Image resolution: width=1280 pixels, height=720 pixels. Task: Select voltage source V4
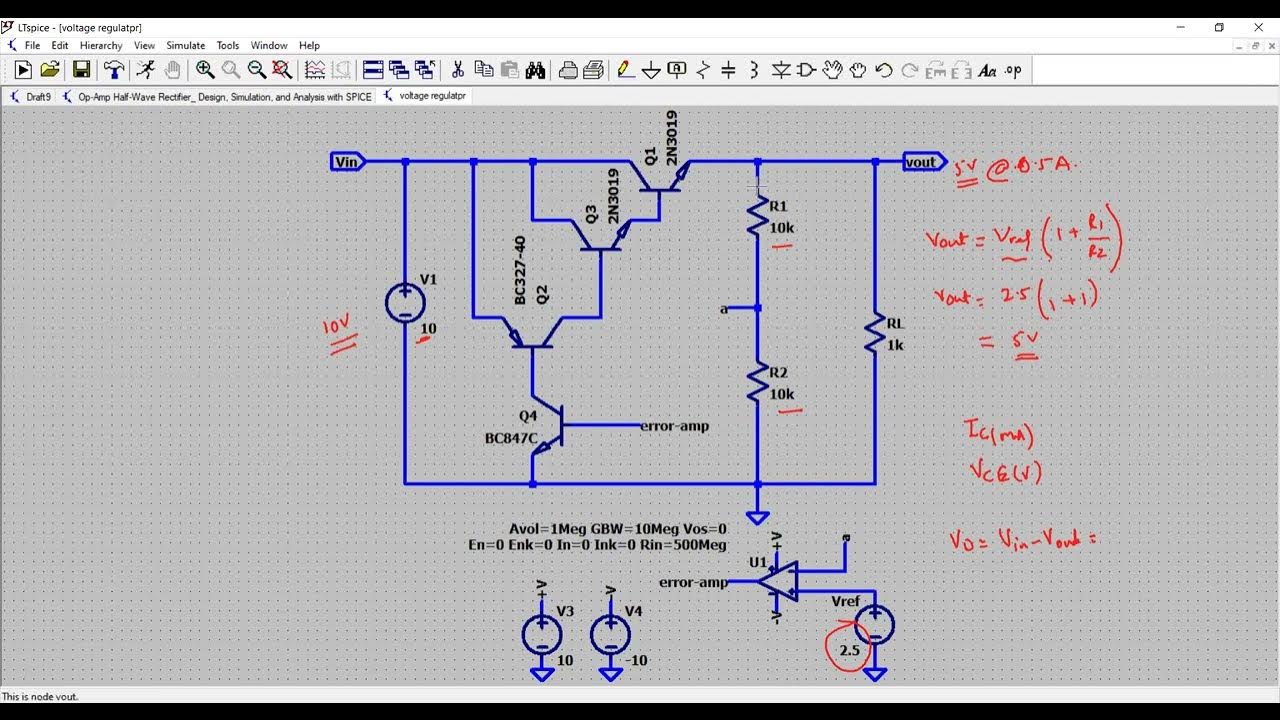(610, 634)
